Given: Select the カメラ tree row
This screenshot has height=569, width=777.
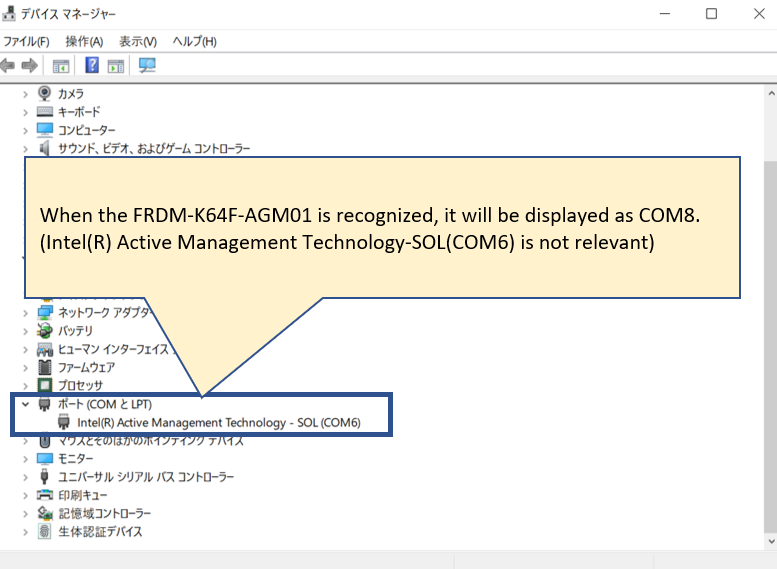Looking at the screenshot, I should tap(71, 94).
